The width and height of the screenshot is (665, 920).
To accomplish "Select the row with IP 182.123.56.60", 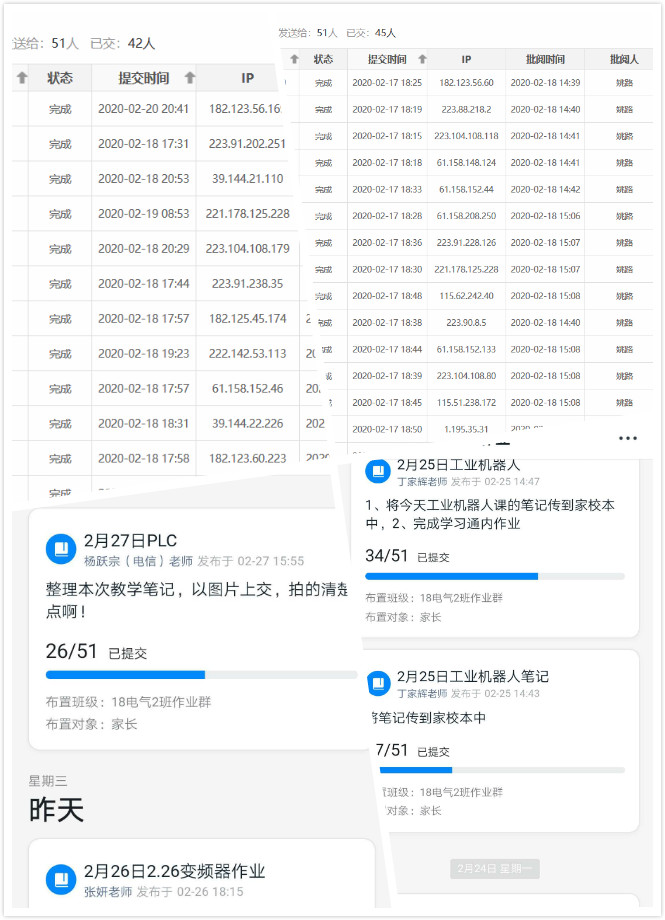I will (467, 83).
